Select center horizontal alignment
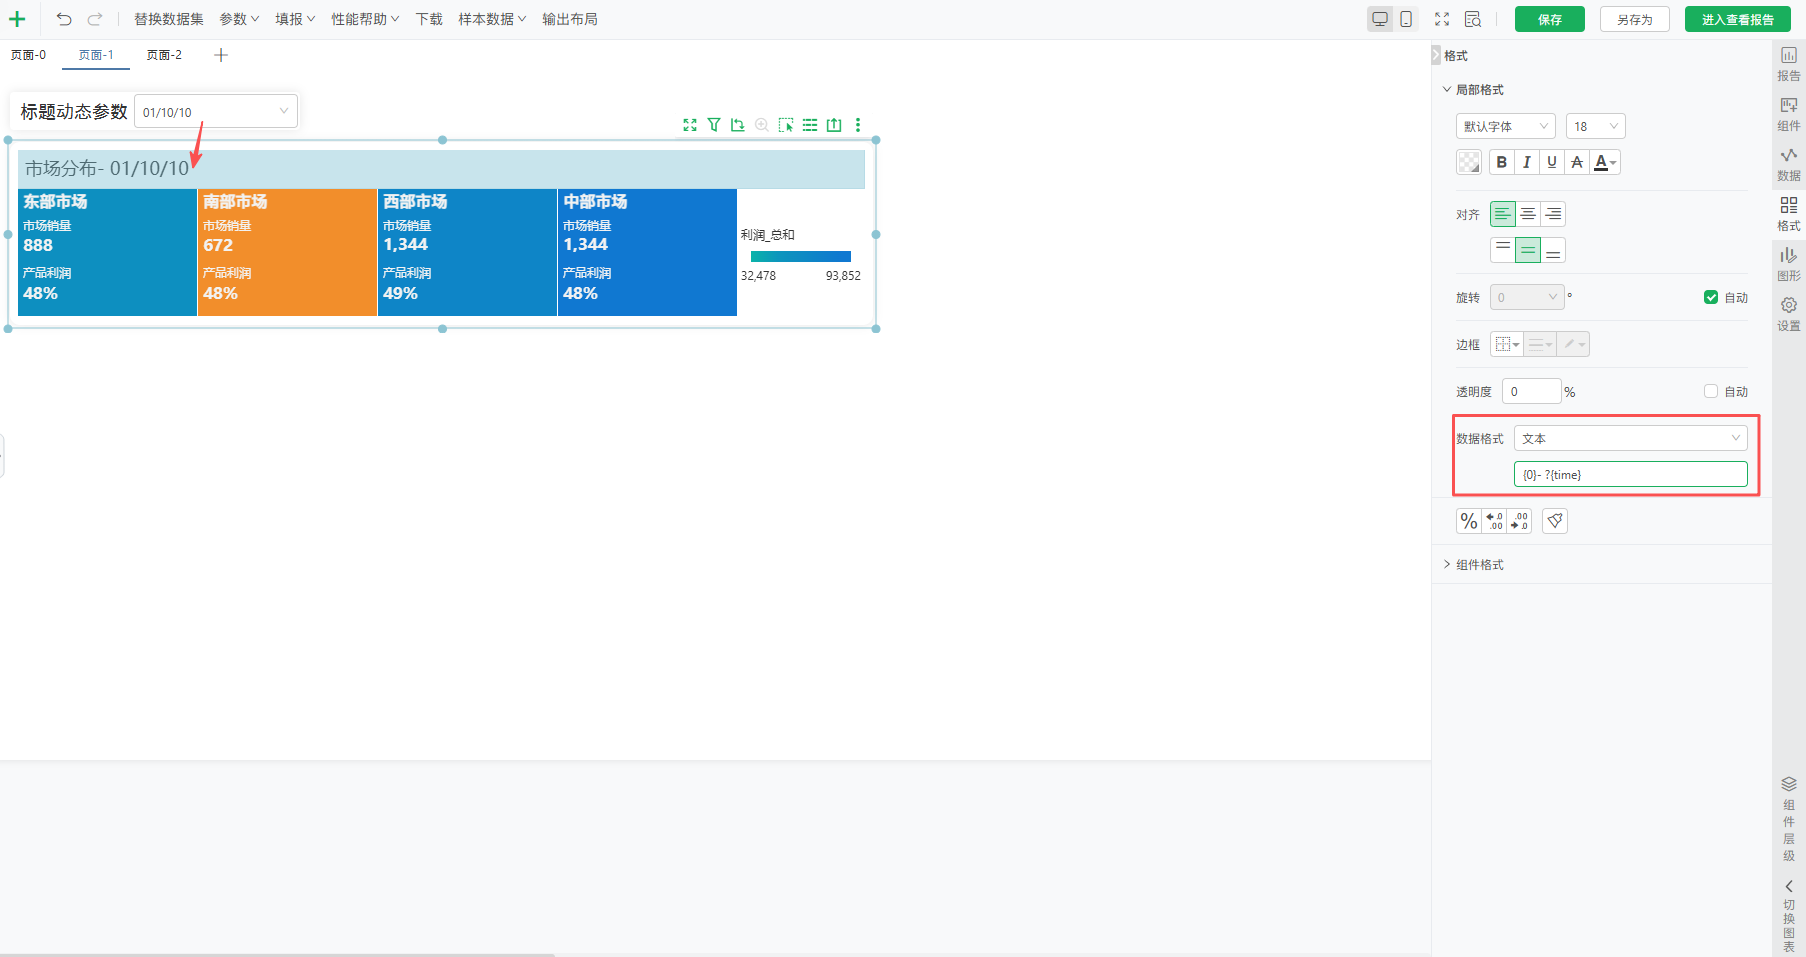The width and height of the screenshot is (1806, 957). coord(1528,214)
